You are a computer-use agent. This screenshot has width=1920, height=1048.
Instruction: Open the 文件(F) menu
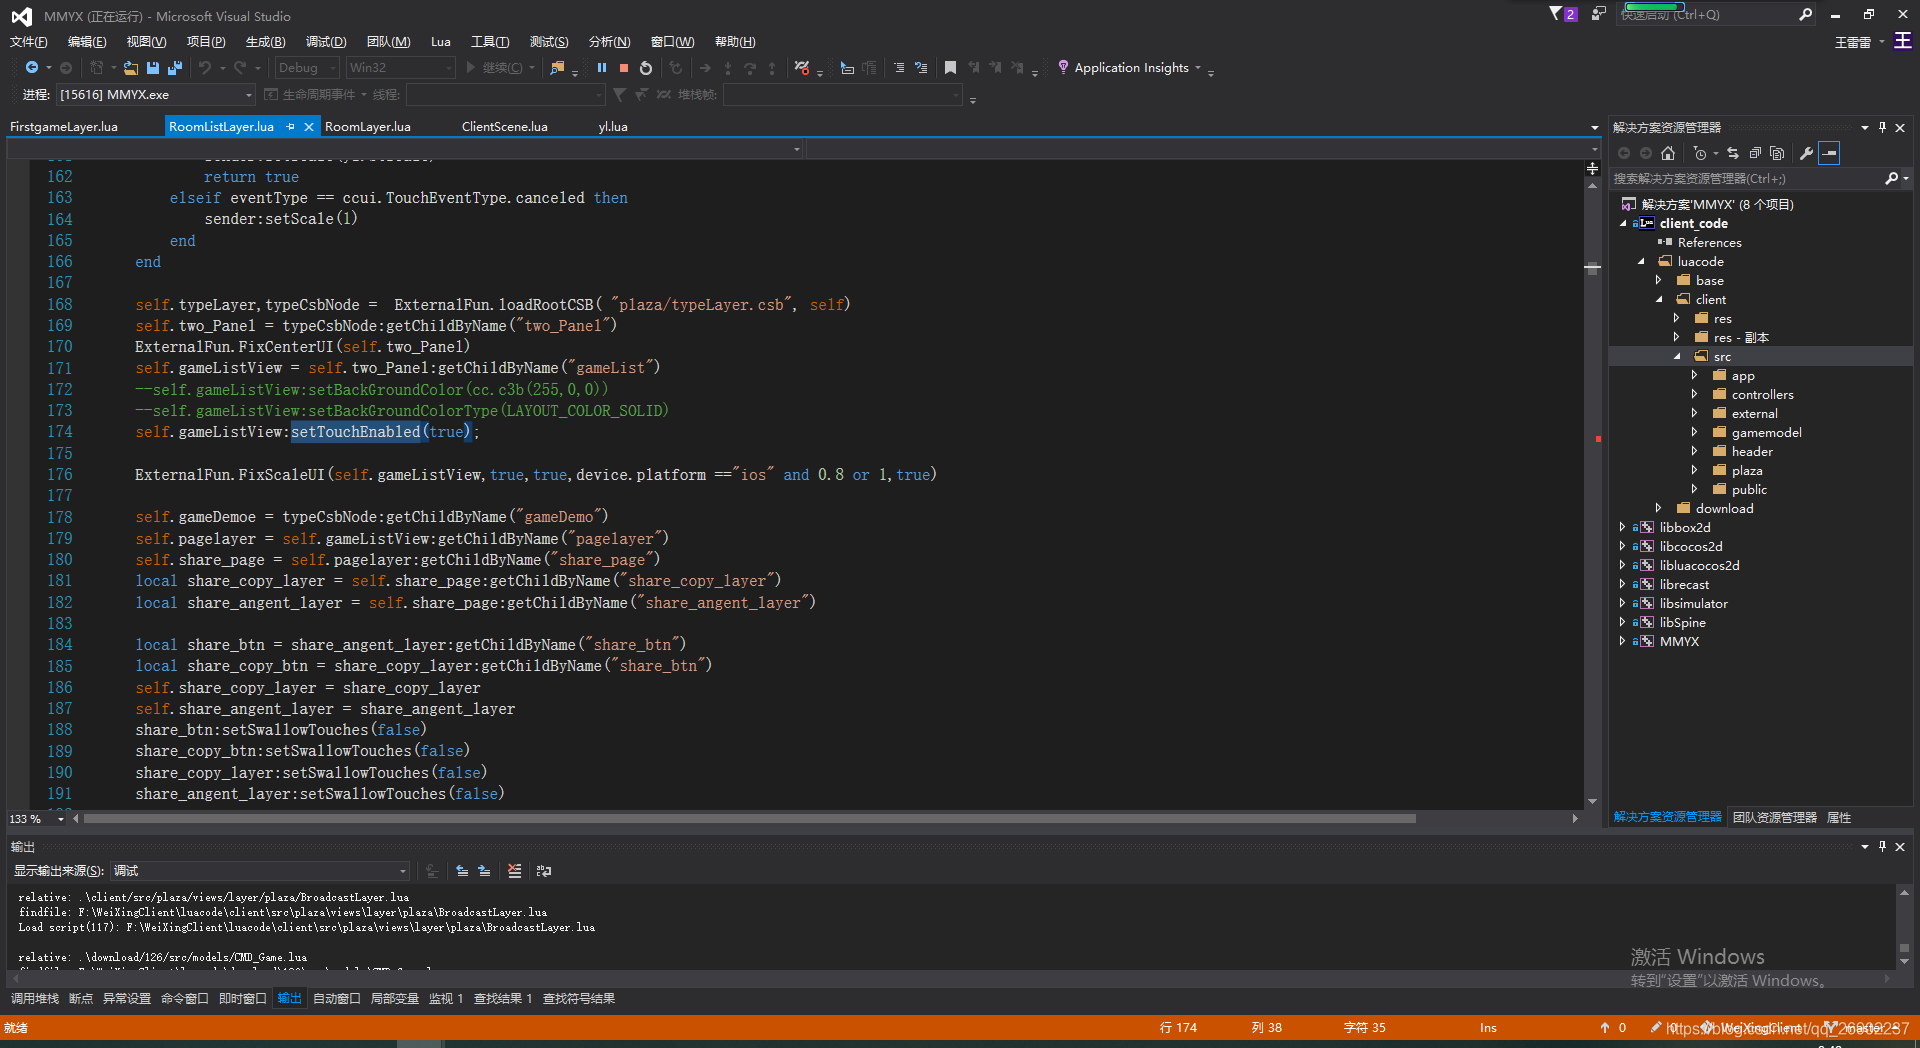point(29,42)
